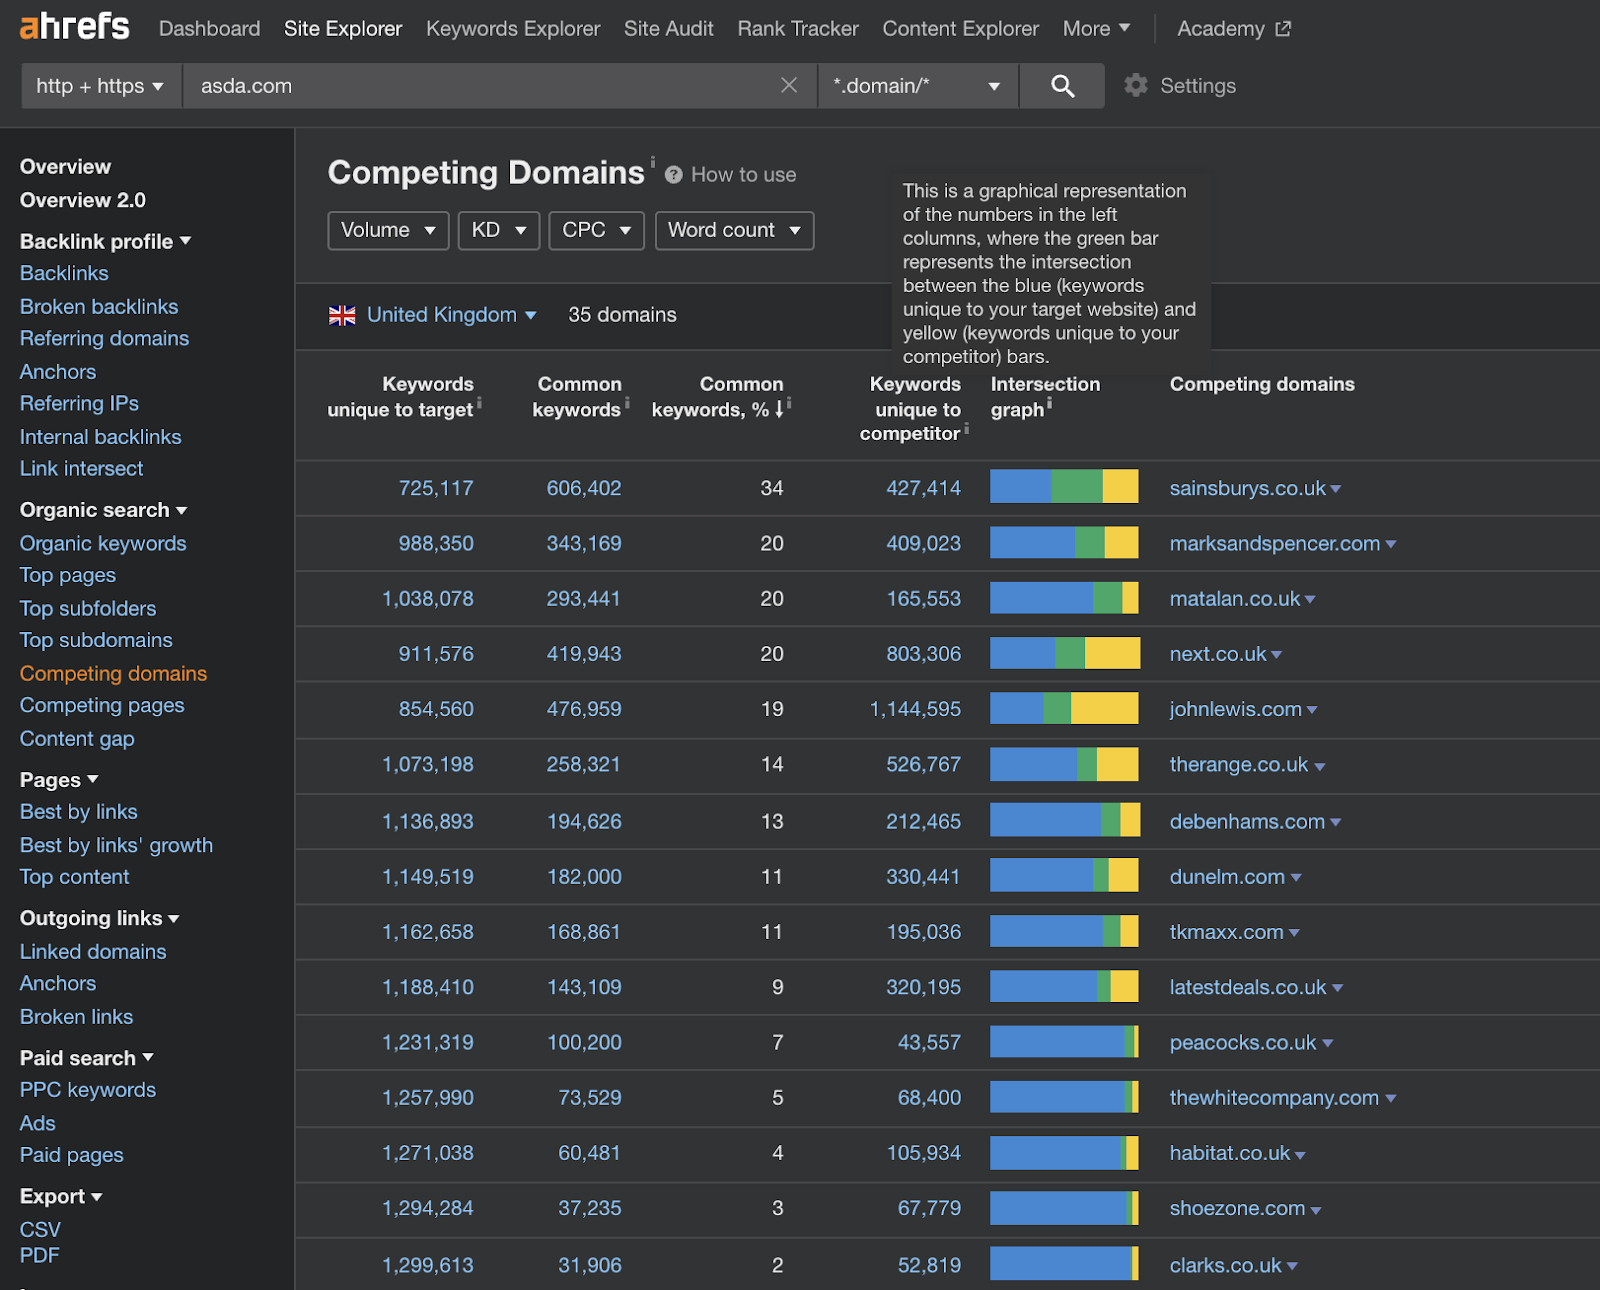Image resolution: width=1600 pixels, height=1290 pixels.
Task: Click the Academy external link icon
Action: pyautogui.click(x=1283, y=29)
